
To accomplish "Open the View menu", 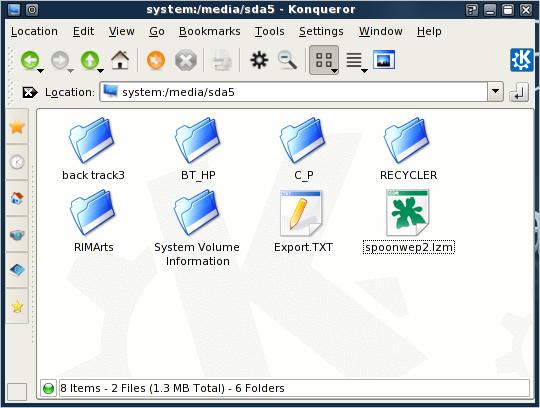I will [122, 31].
